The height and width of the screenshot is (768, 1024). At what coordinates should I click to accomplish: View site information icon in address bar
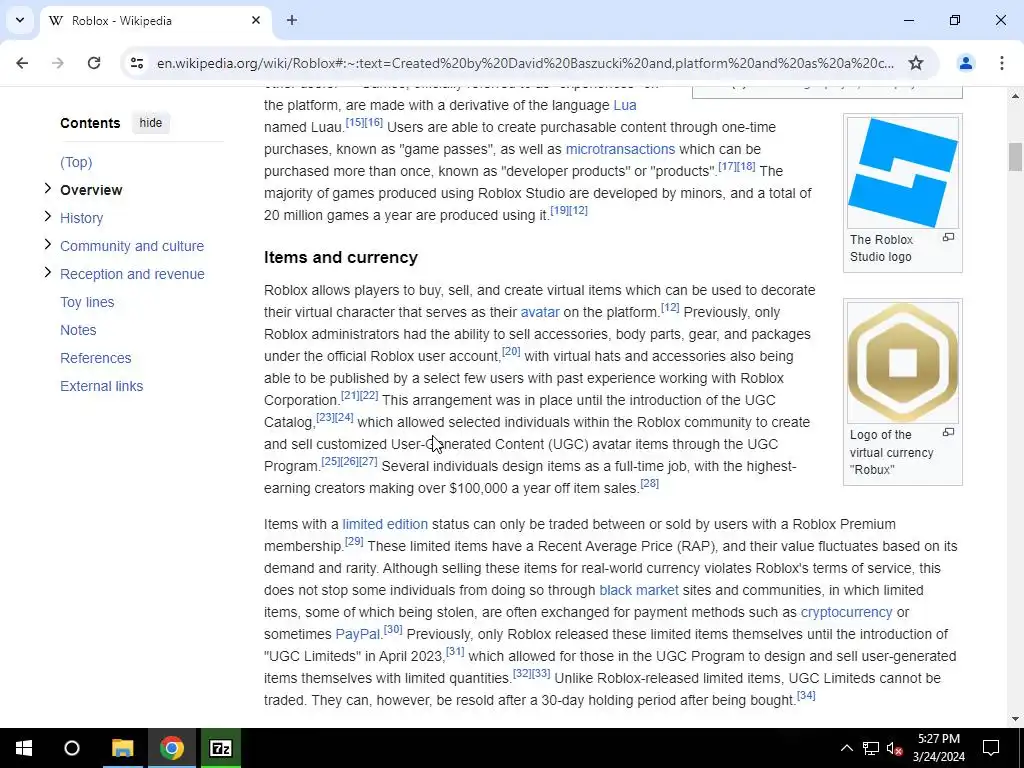(136, 63)
